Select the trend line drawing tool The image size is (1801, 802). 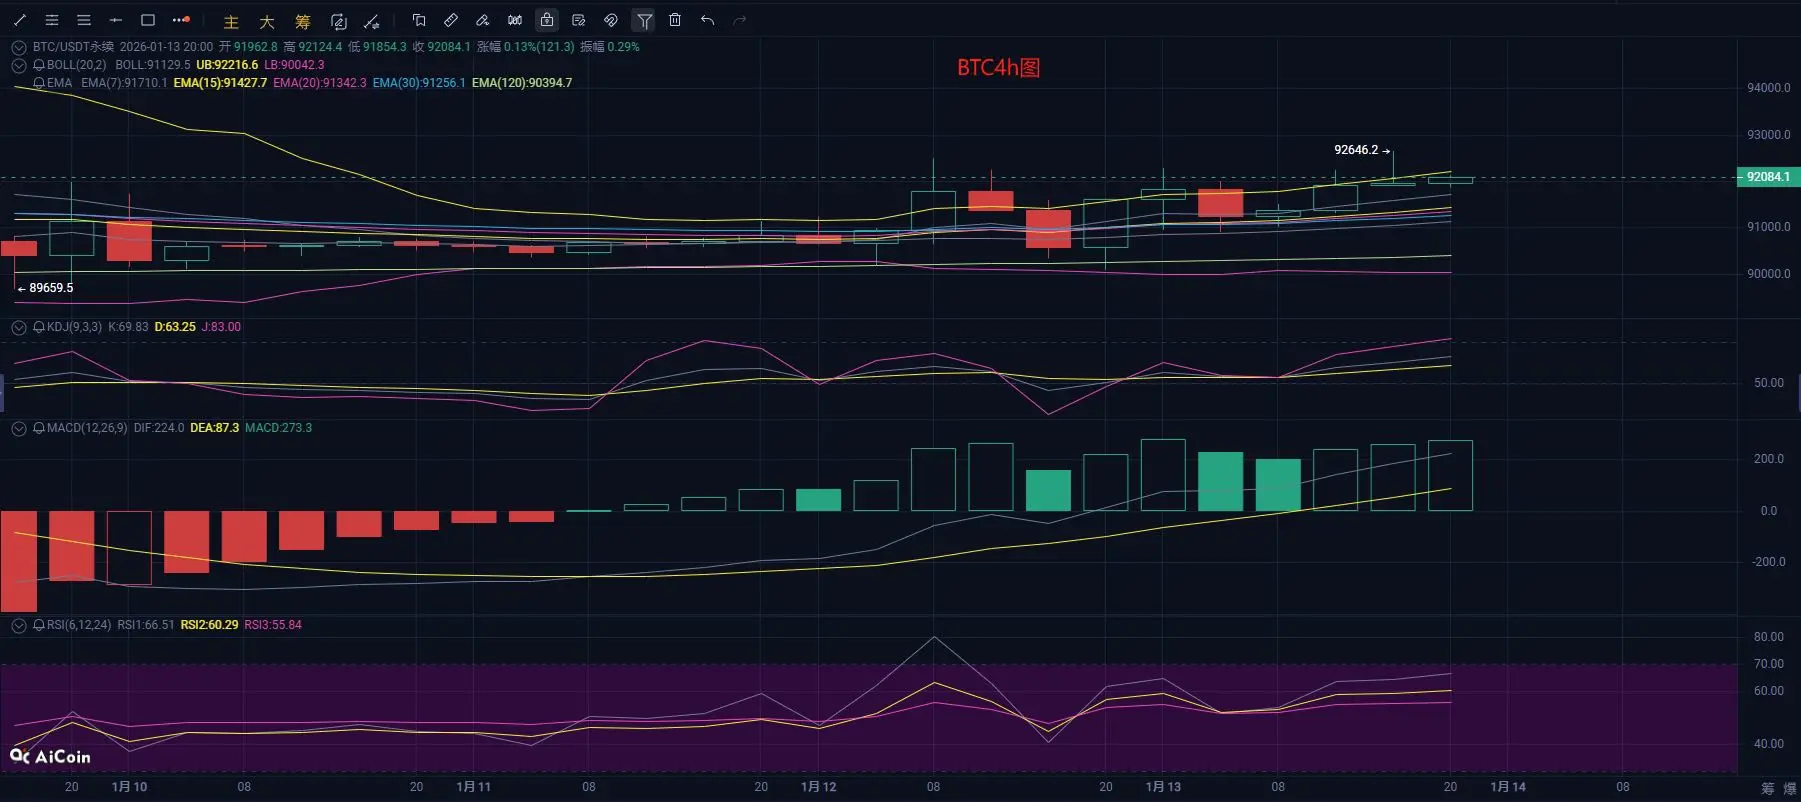click(x=20, y=20)
